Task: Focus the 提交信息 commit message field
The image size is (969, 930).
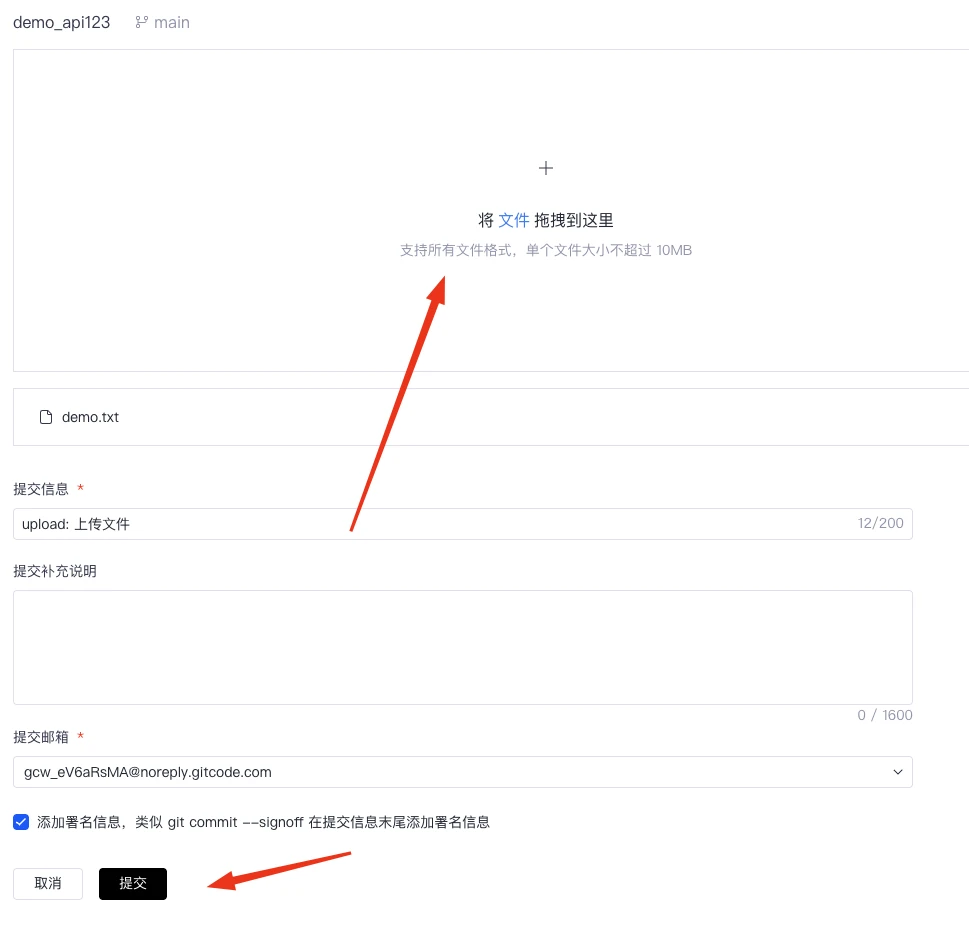Action: 430,524
